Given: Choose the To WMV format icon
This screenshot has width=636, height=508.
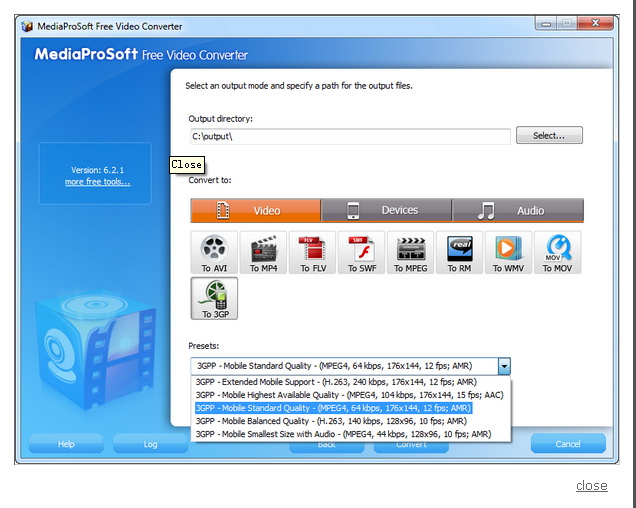Looking at the screenshot, I should tap(509, 252).
